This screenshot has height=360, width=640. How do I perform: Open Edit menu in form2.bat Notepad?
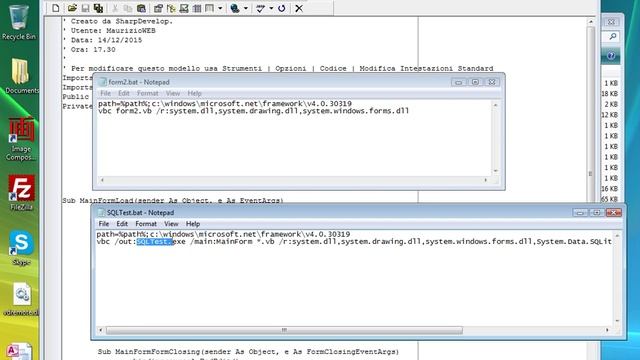pos(124,93)
